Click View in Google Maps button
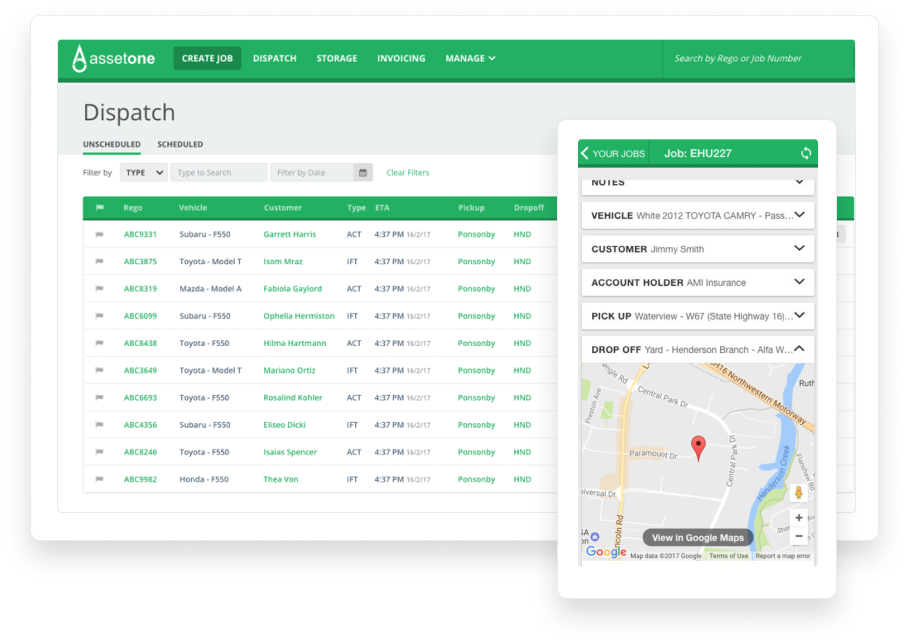Viewport: 909px width, 644px height. tap(697, 538)
